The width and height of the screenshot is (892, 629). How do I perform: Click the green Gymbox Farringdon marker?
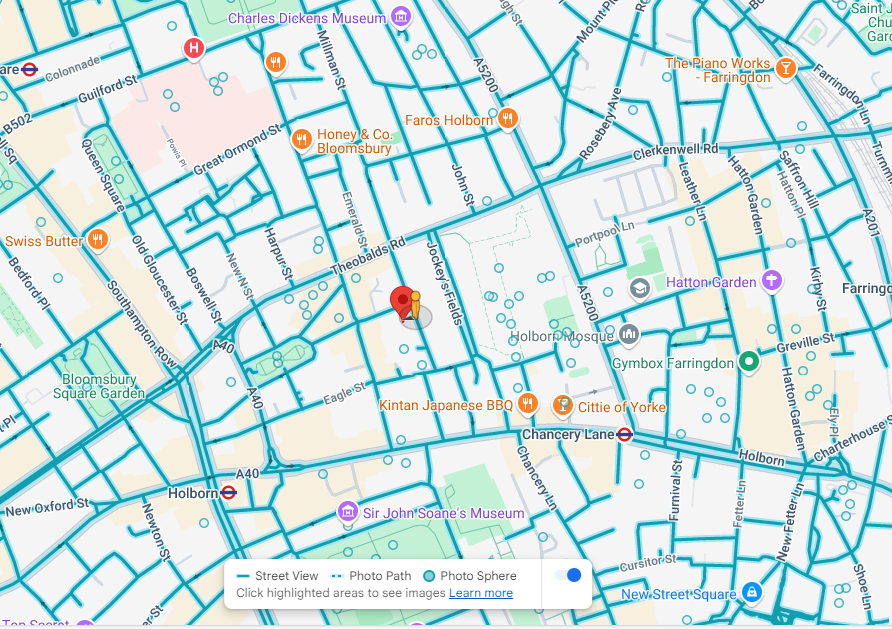click(x=749, y=362)
